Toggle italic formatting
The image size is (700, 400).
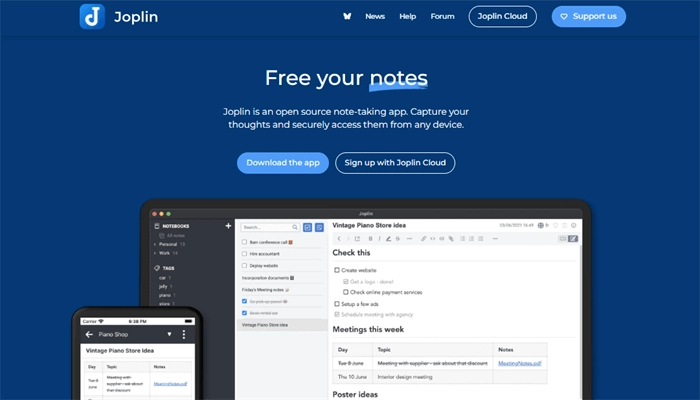[x=379, y=239]
